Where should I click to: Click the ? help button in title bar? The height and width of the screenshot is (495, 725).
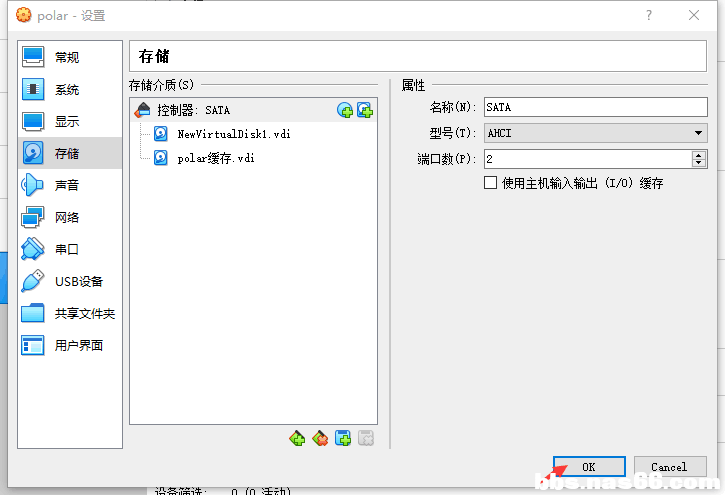(x=649, y=15)
